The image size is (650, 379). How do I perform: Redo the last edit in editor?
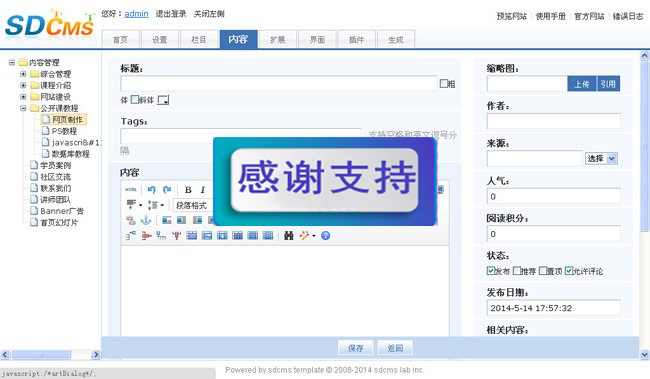click(x=167, y=190)
